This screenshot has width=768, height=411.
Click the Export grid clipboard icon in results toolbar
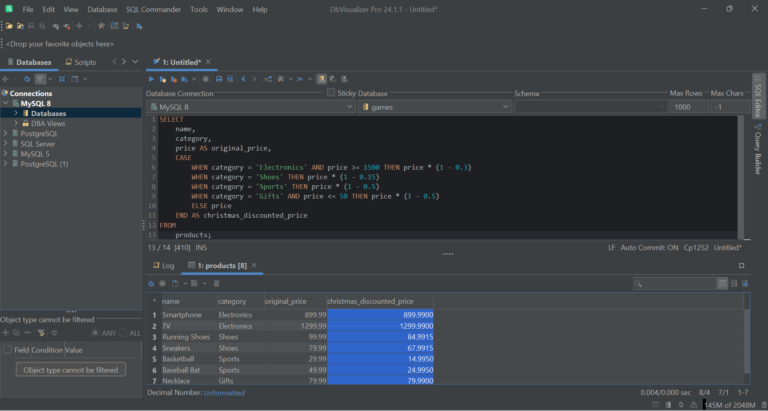click(175, 283)
